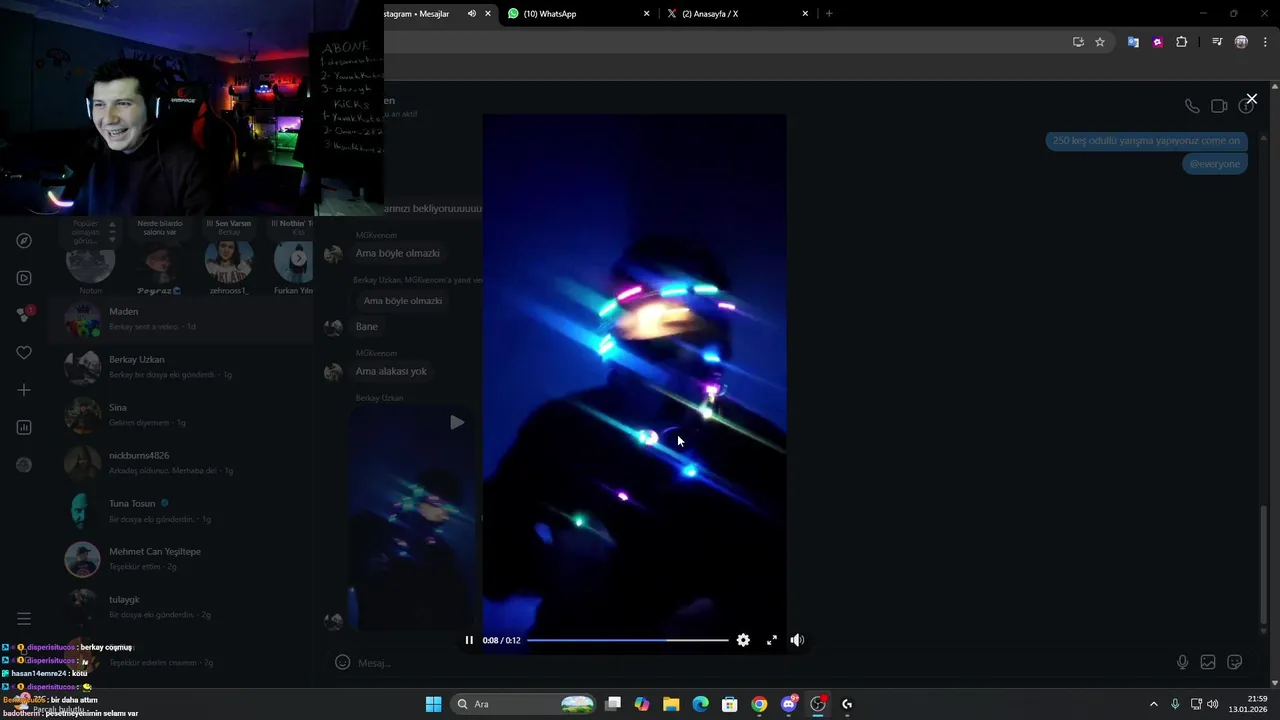Screen dimensions: 1280x720
Task: Seek along the video progress bar
Action: 627,640
